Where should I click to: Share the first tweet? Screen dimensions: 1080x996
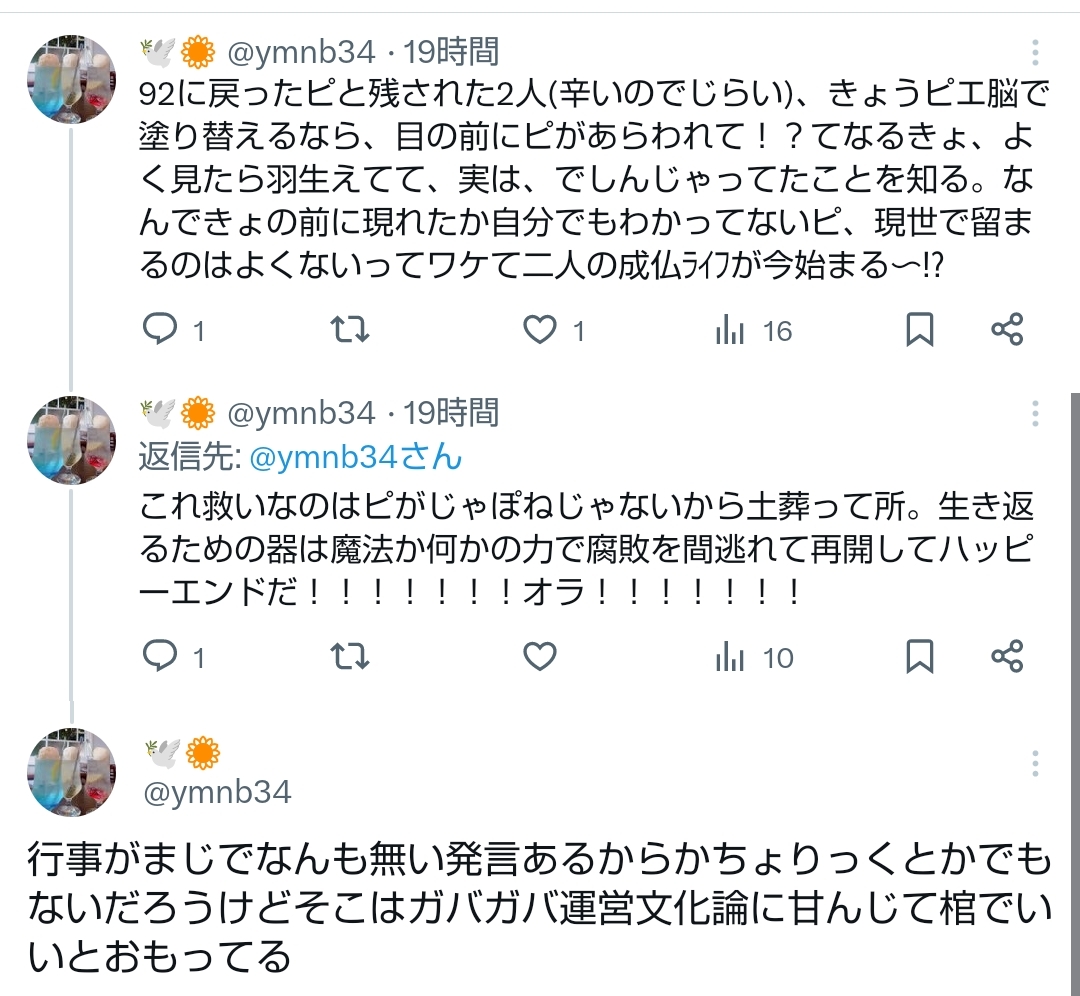tap(1006, 330)
